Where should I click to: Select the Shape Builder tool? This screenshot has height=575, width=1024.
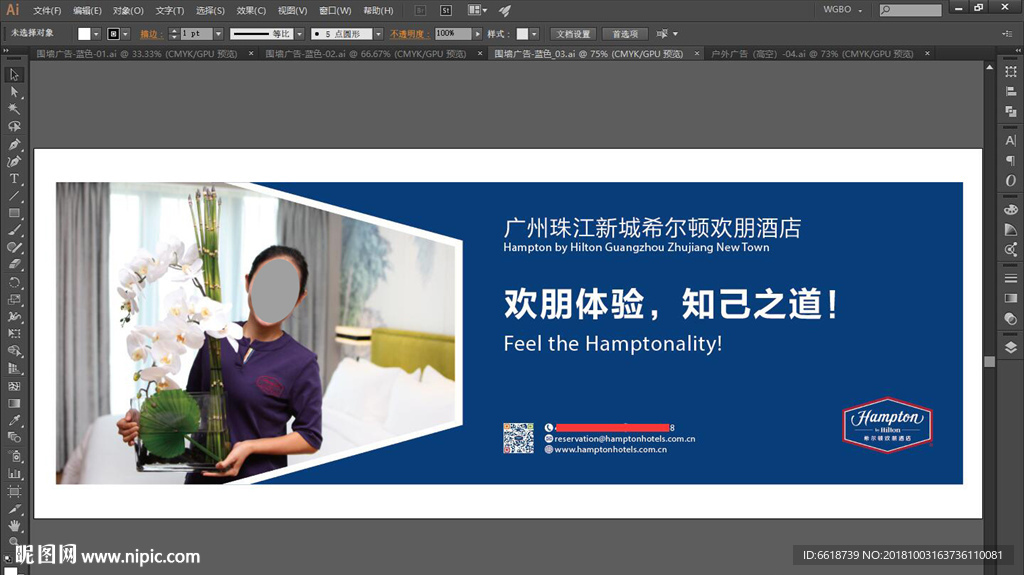(x=14, y=351)
